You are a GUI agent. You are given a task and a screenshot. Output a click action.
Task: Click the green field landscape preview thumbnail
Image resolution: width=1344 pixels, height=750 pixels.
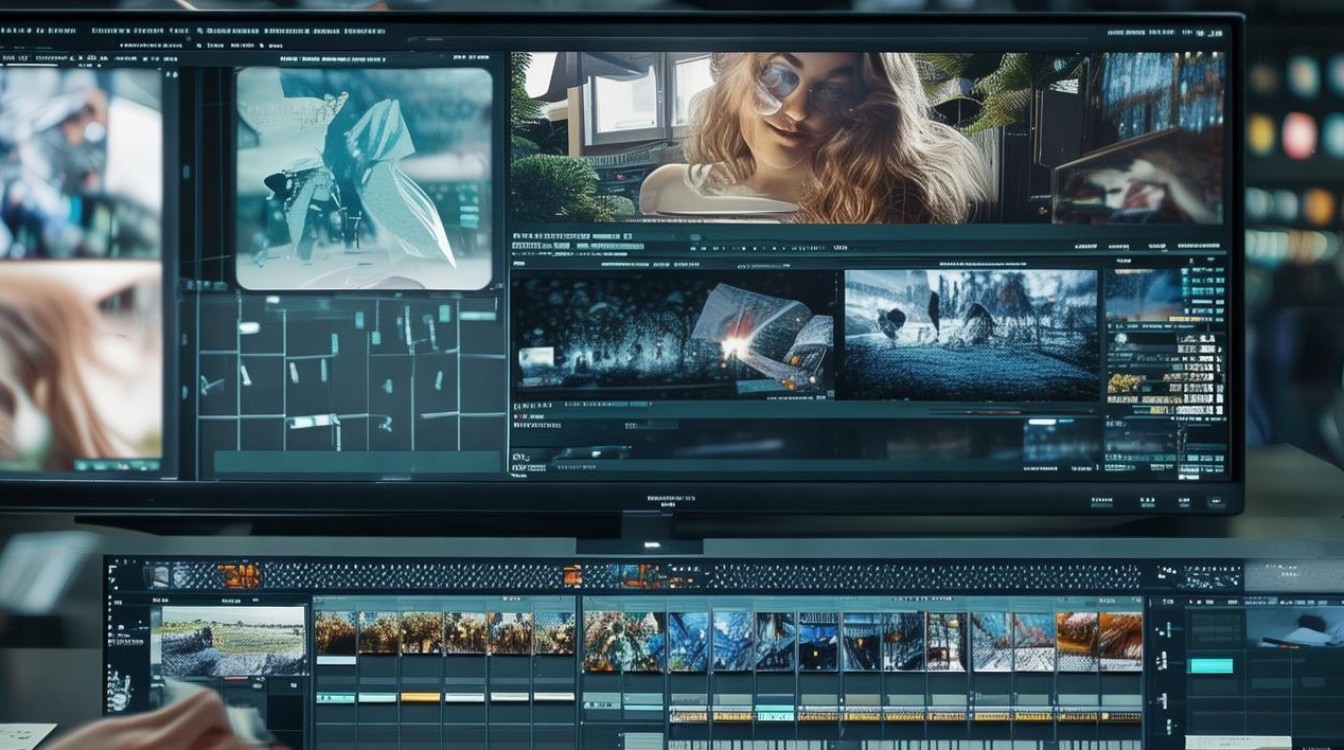[x=233, y=640]
